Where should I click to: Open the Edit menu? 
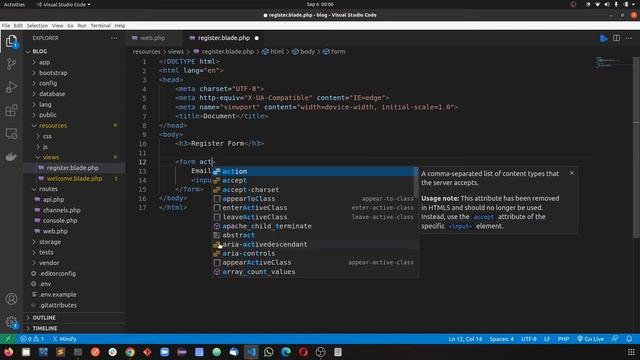pos(18,25)
